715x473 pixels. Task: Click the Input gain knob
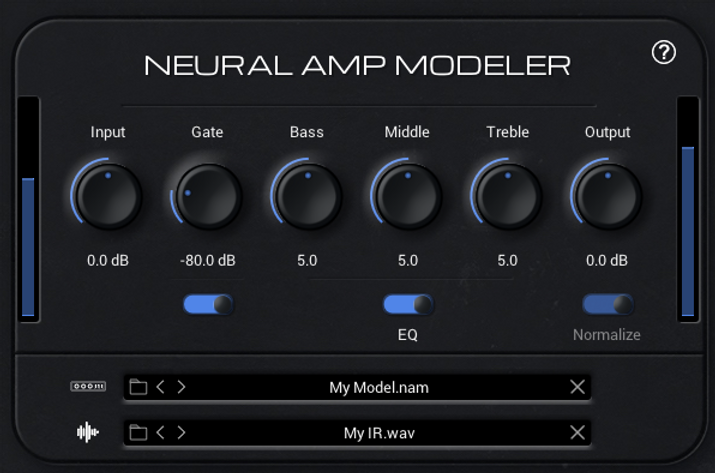[108, 196]
